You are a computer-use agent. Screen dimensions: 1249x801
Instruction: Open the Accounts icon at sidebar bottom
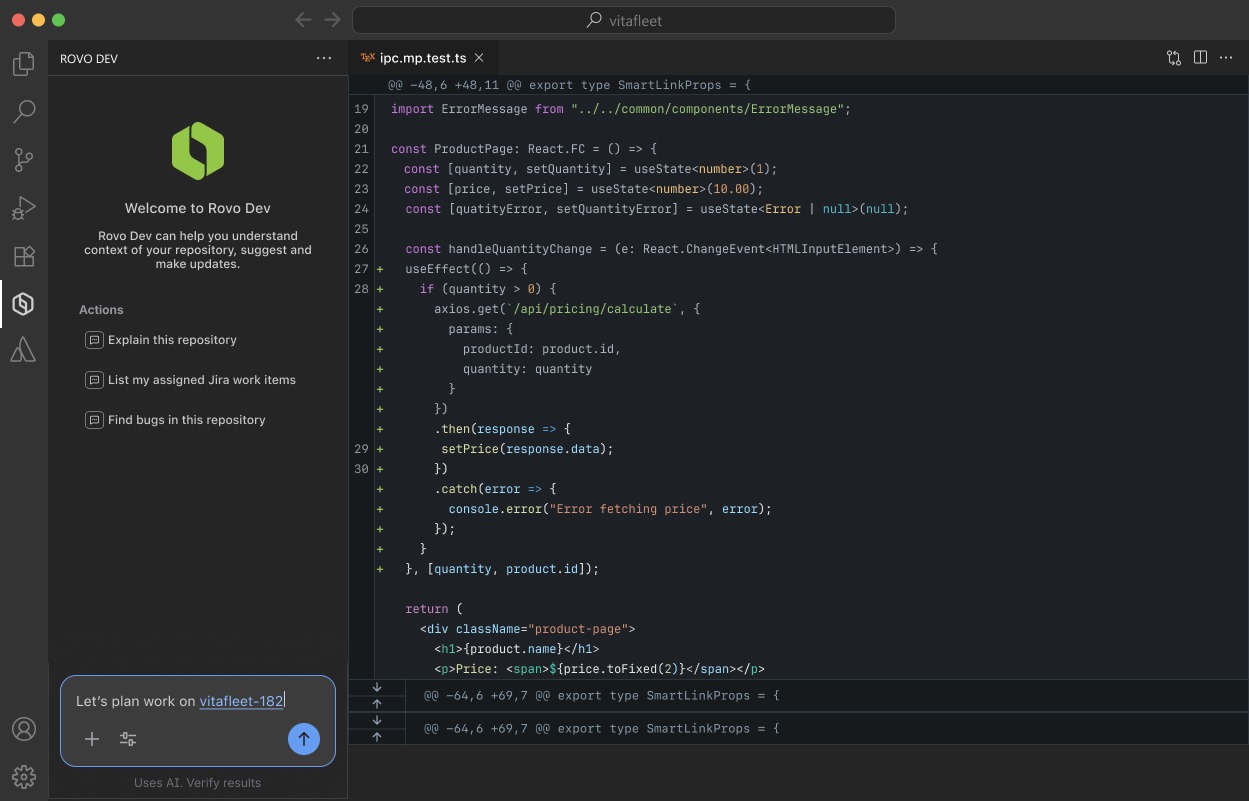click(24, 729)
